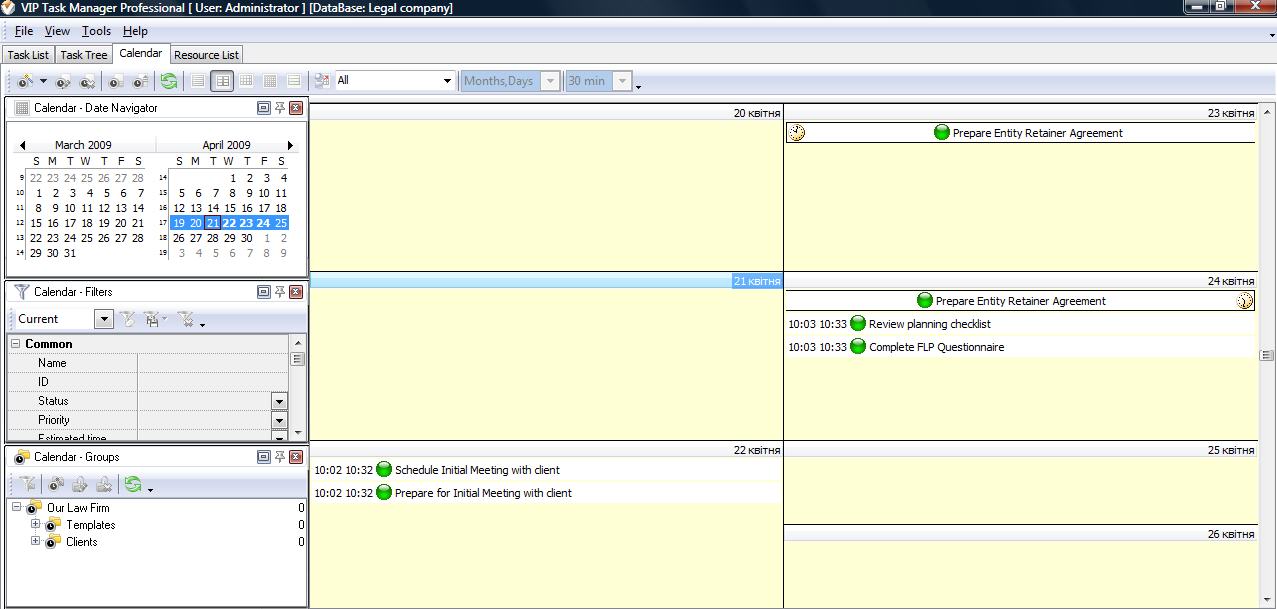Screen dimensions: 1277x609
Task: Expand the Templates tree node
Action: 35,524
